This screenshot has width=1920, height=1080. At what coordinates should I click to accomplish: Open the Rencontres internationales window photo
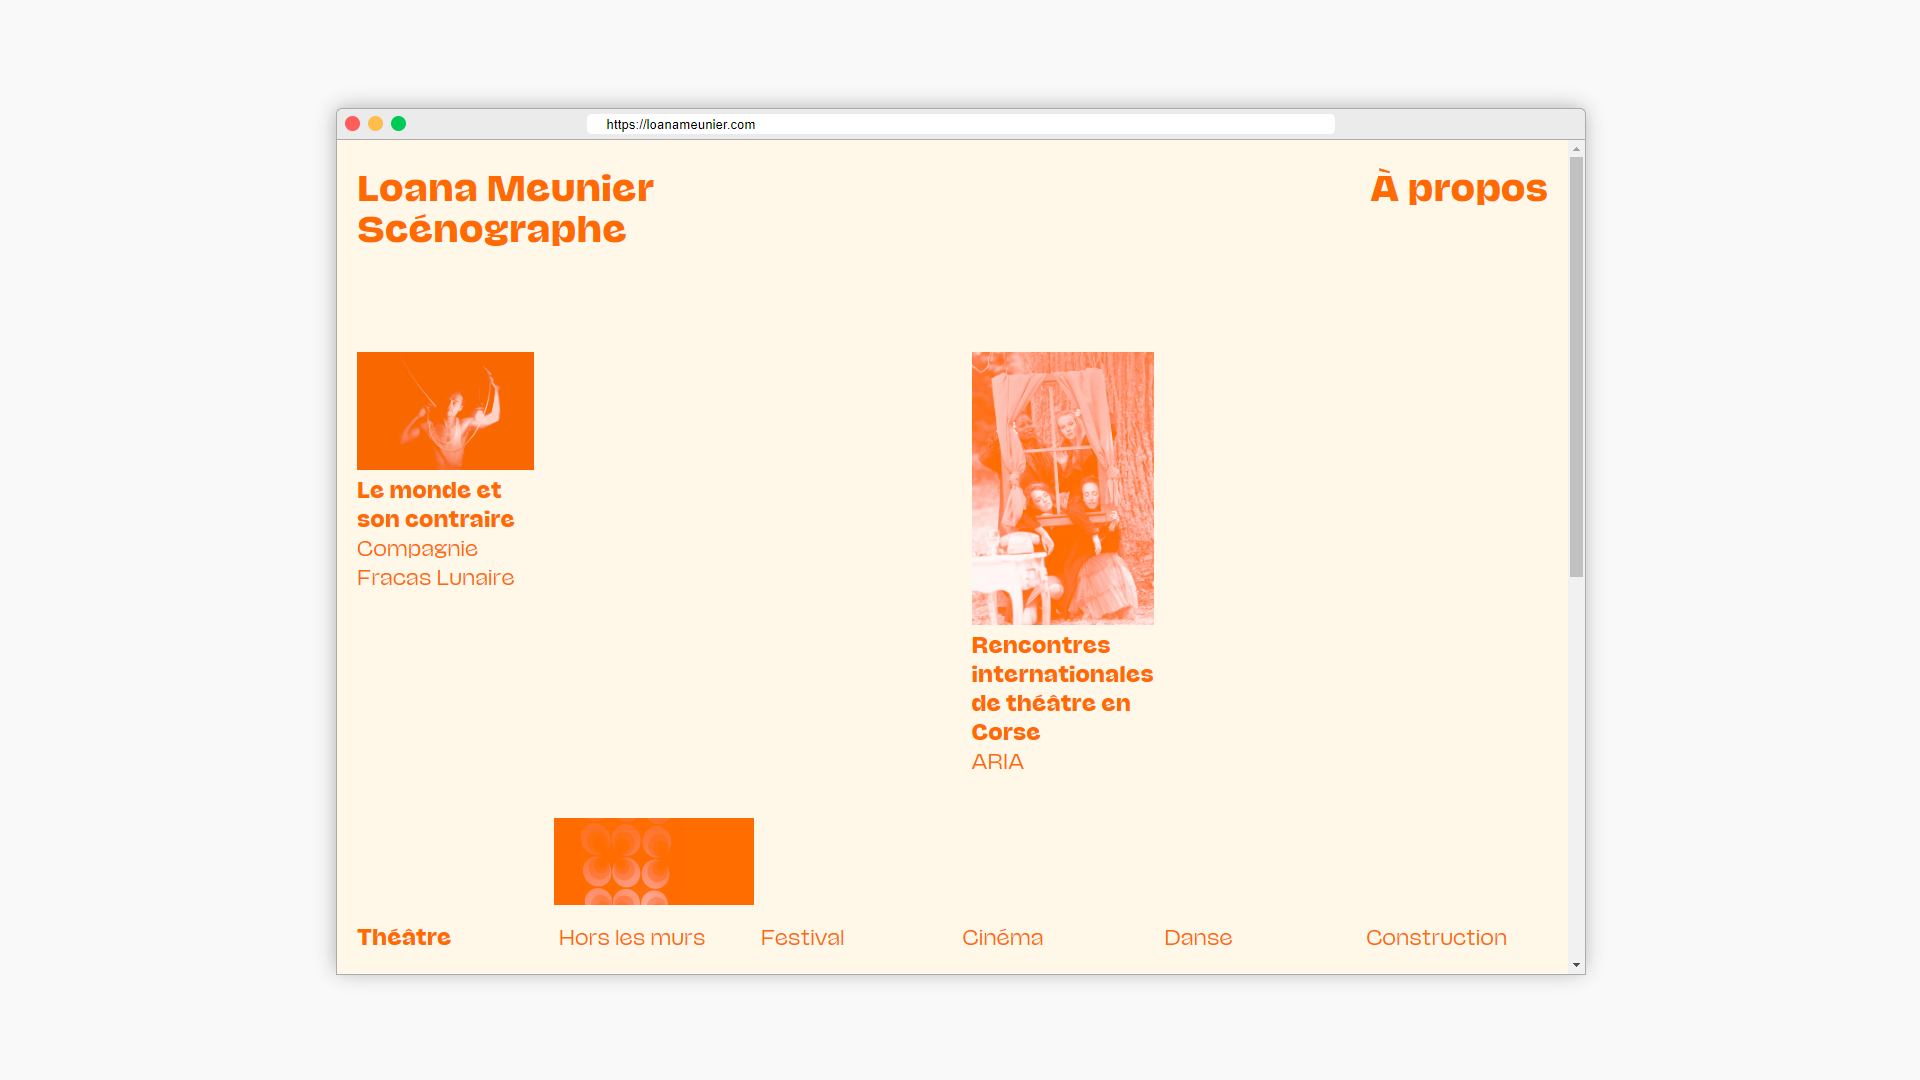(1062, 488)
